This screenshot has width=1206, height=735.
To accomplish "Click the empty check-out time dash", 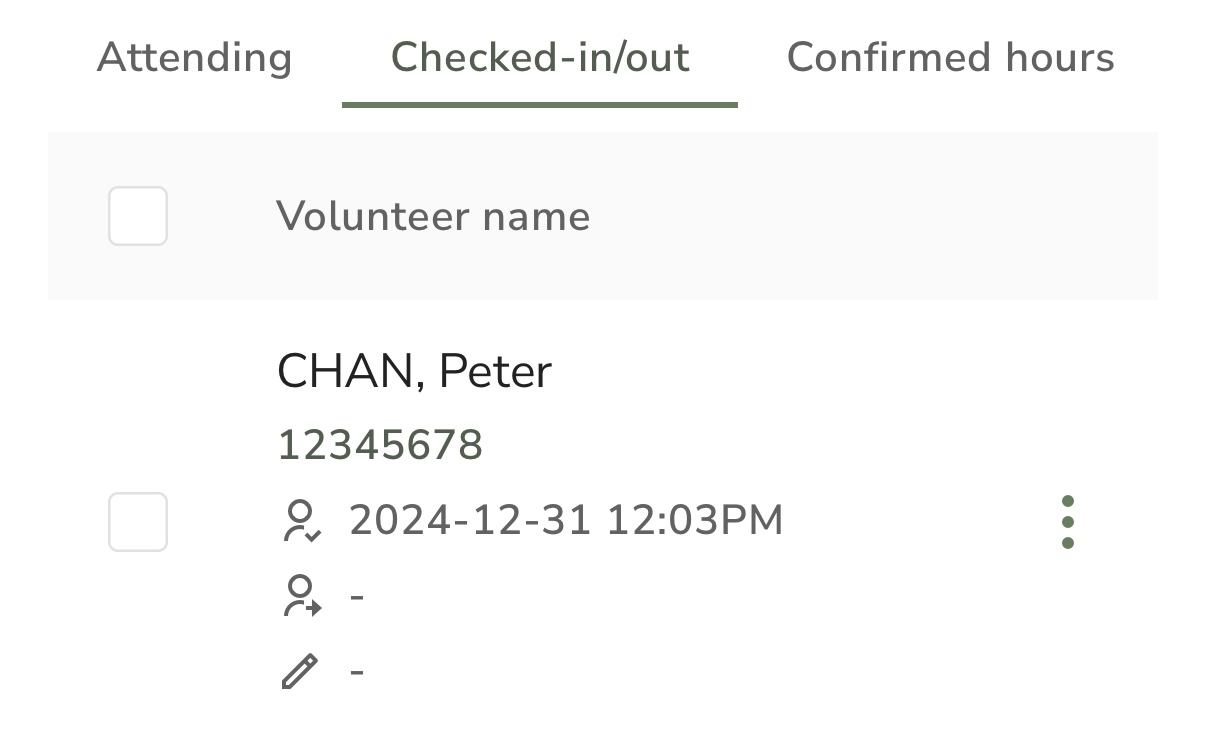I will (357, 597).
